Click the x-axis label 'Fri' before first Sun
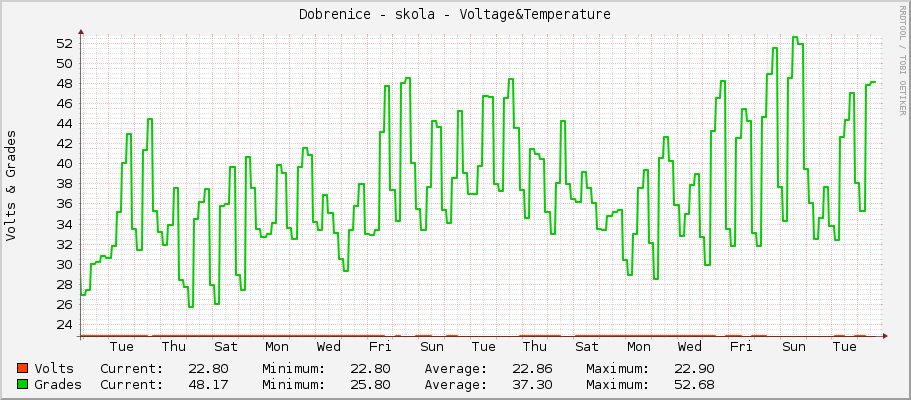Screen dimensions: 911x400 tap(380, 347)
